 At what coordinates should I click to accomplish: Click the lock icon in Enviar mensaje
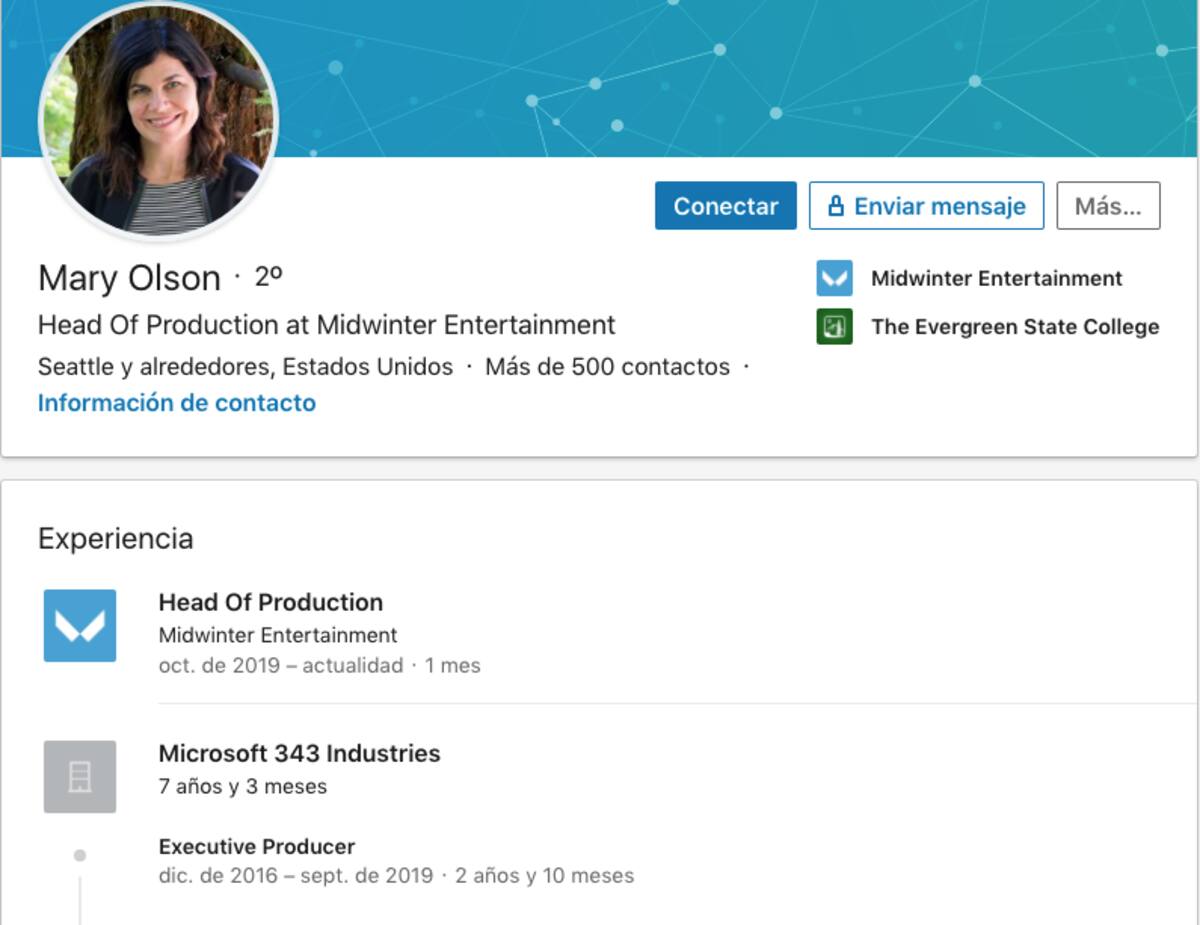coord(836,207)
